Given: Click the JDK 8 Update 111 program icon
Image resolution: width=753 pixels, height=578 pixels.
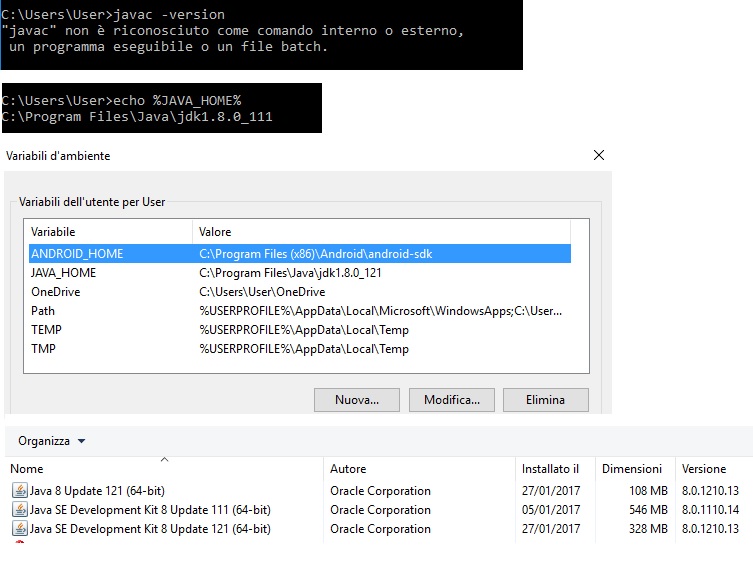Looking at the screenshot, I should tap(20, 509).
